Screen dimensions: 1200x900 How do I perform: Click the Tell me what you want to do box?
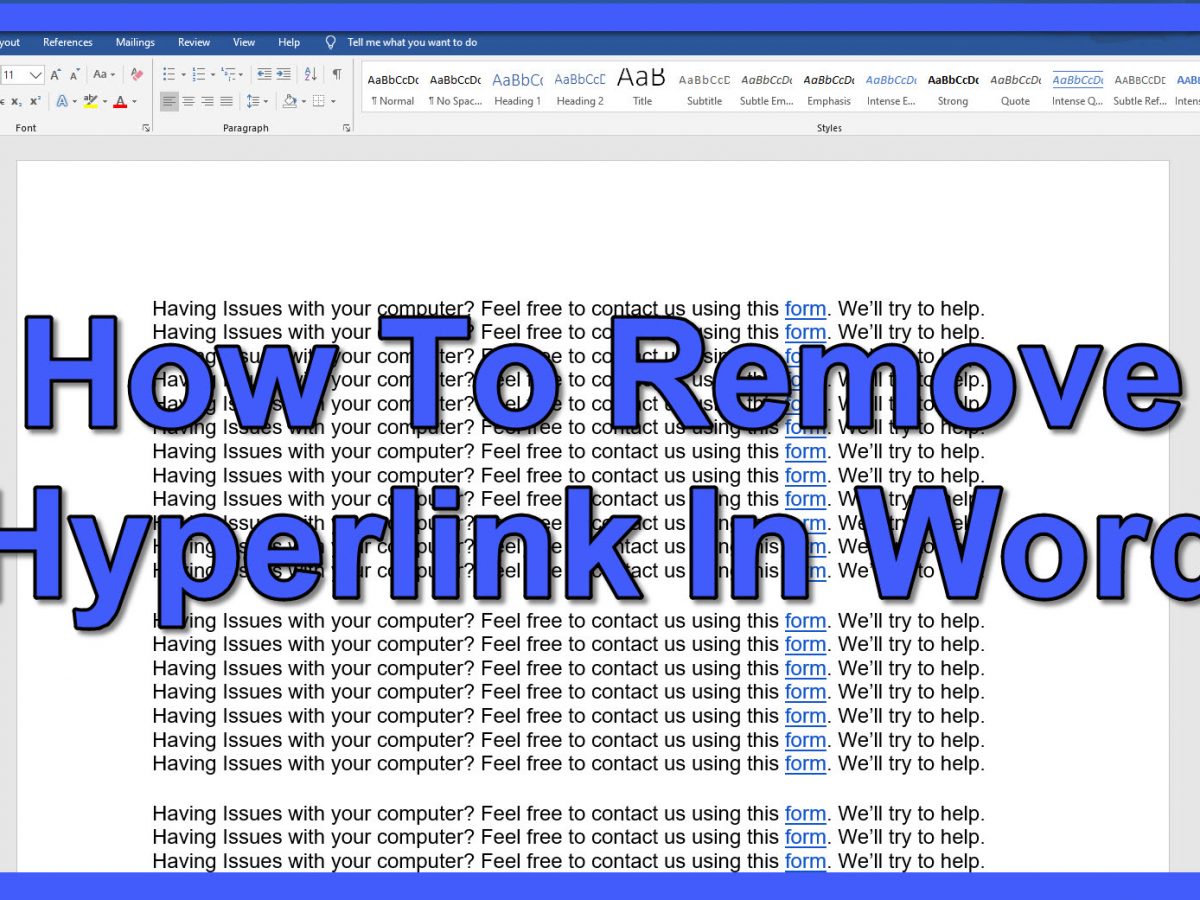(x=412, y=43)
